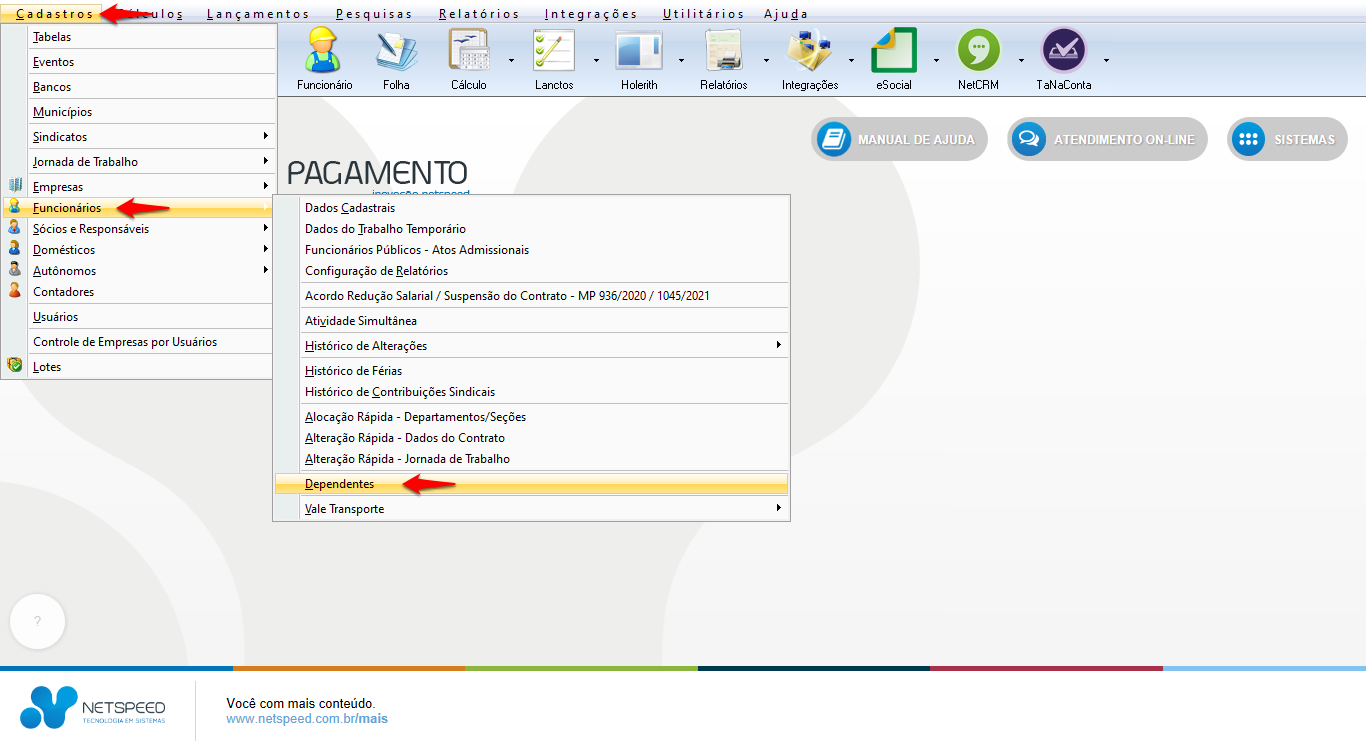
Task: Open the www.netspeed.com.br/mais link
Action: point(307,718)
